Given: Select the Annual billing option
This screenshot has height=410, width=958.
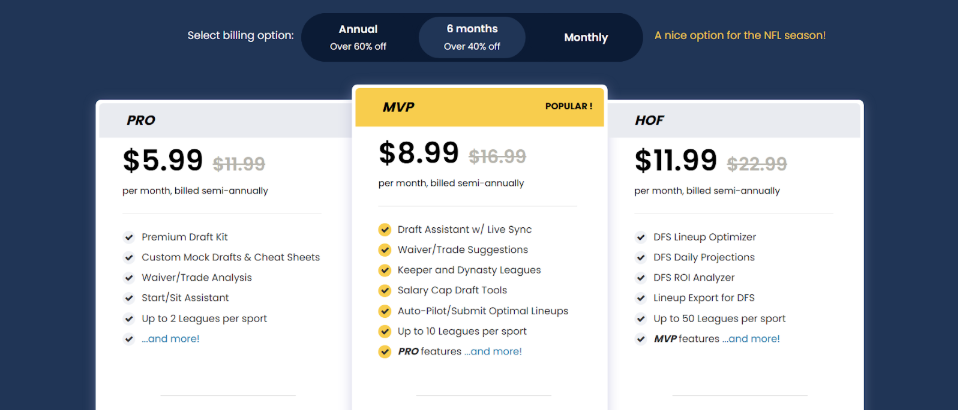Looking at the screenshot, I should click(358, 37).
